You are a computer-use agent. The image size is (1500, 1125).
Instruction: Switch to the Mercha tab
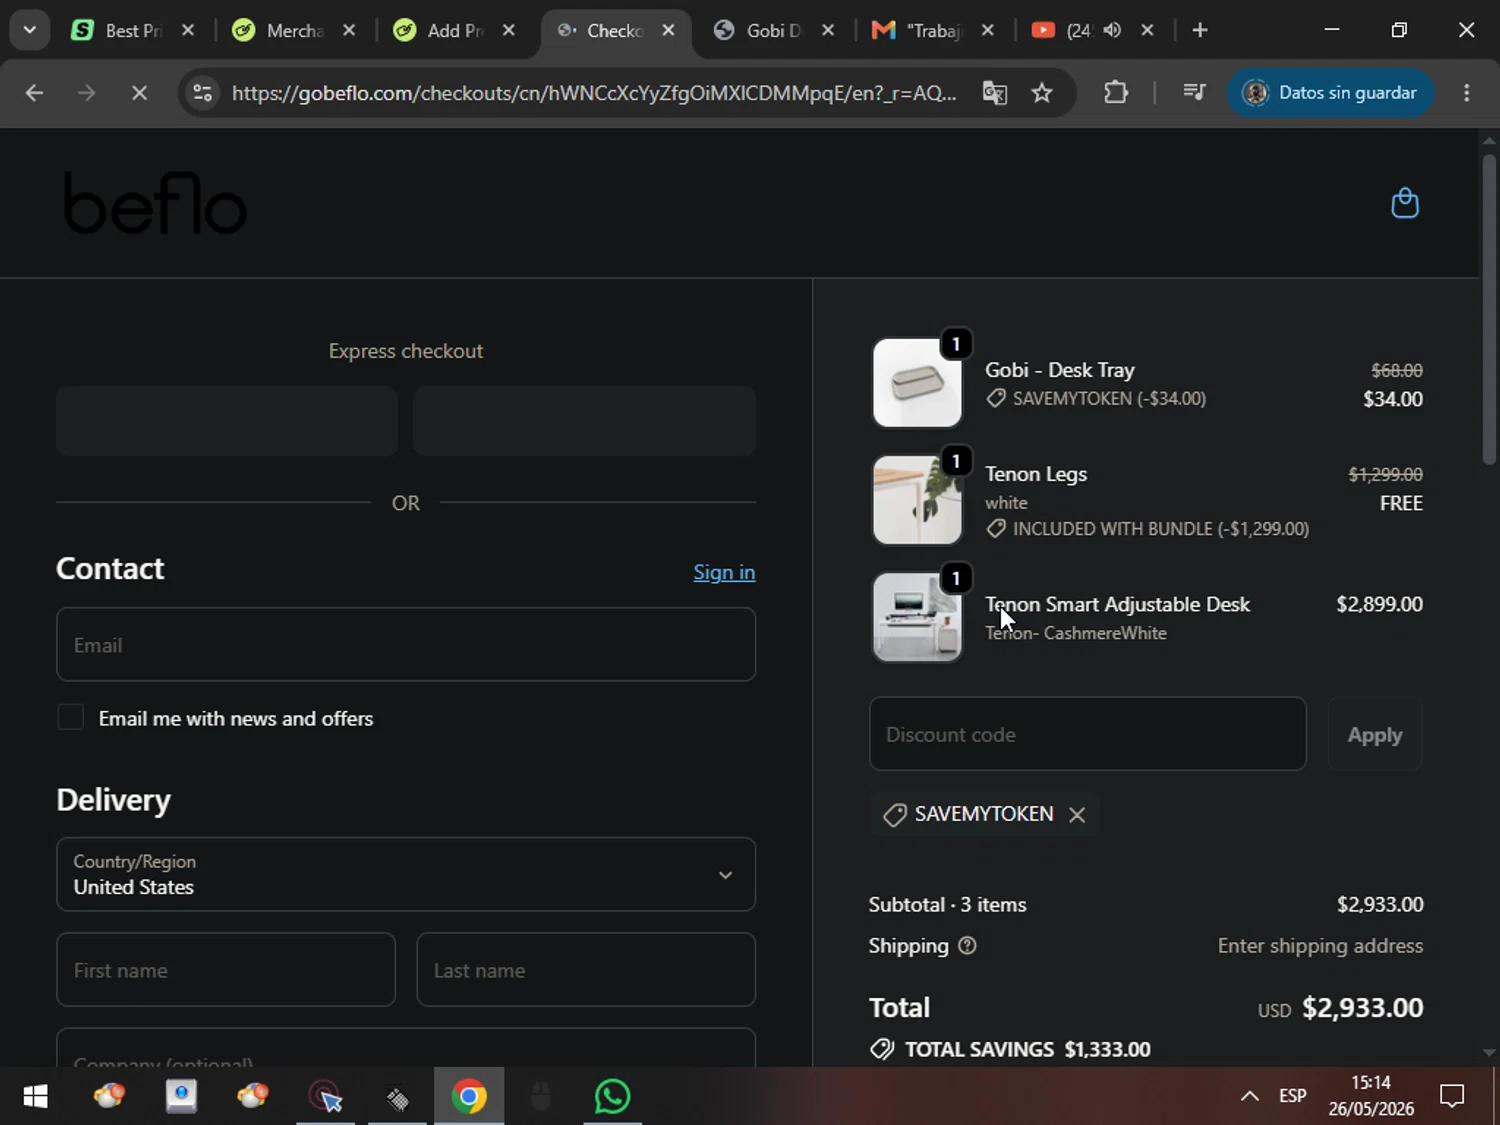(x=294, y=30)
